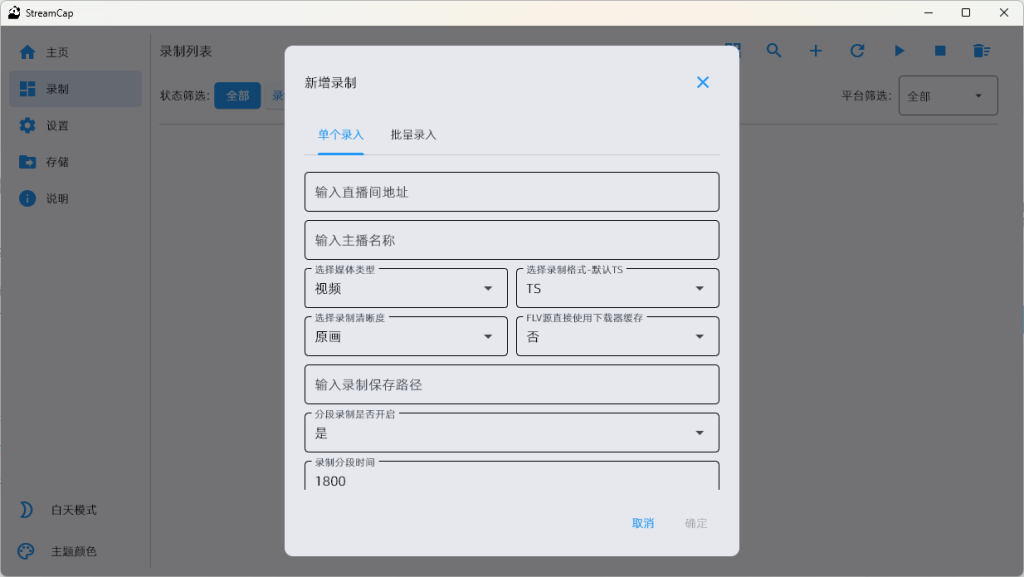This screenshot has width=1024, height=577.
Task: Click the 输入直播间地址 input field
Action: pos(511,191)
